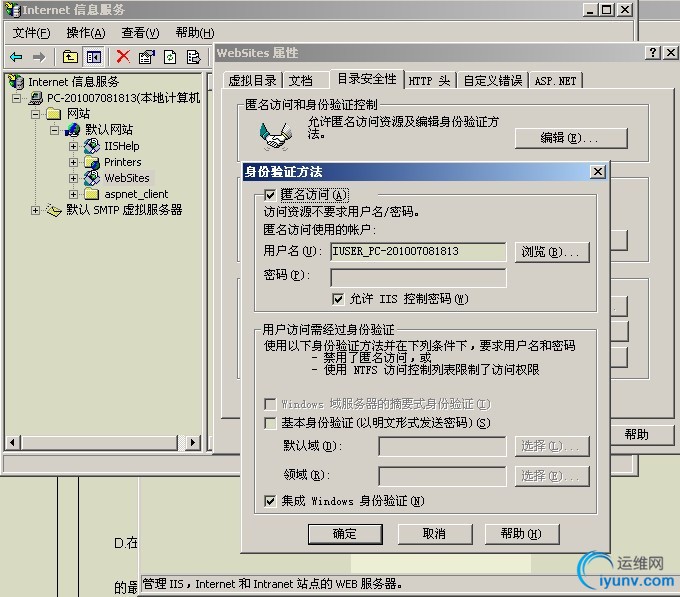Click the Printers folder icon

(x=92, y=162)
